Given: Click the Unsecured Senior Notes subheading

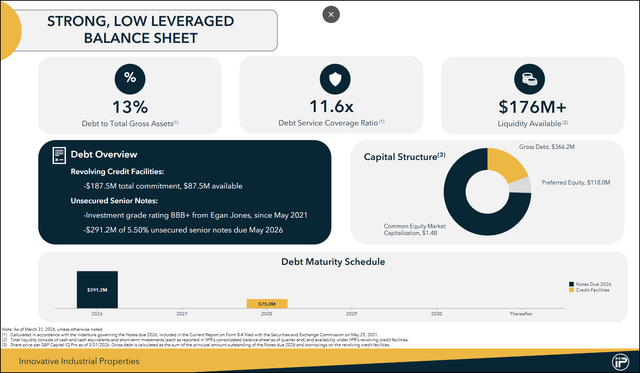Looking at the screenshot, I should pos(114,201).
